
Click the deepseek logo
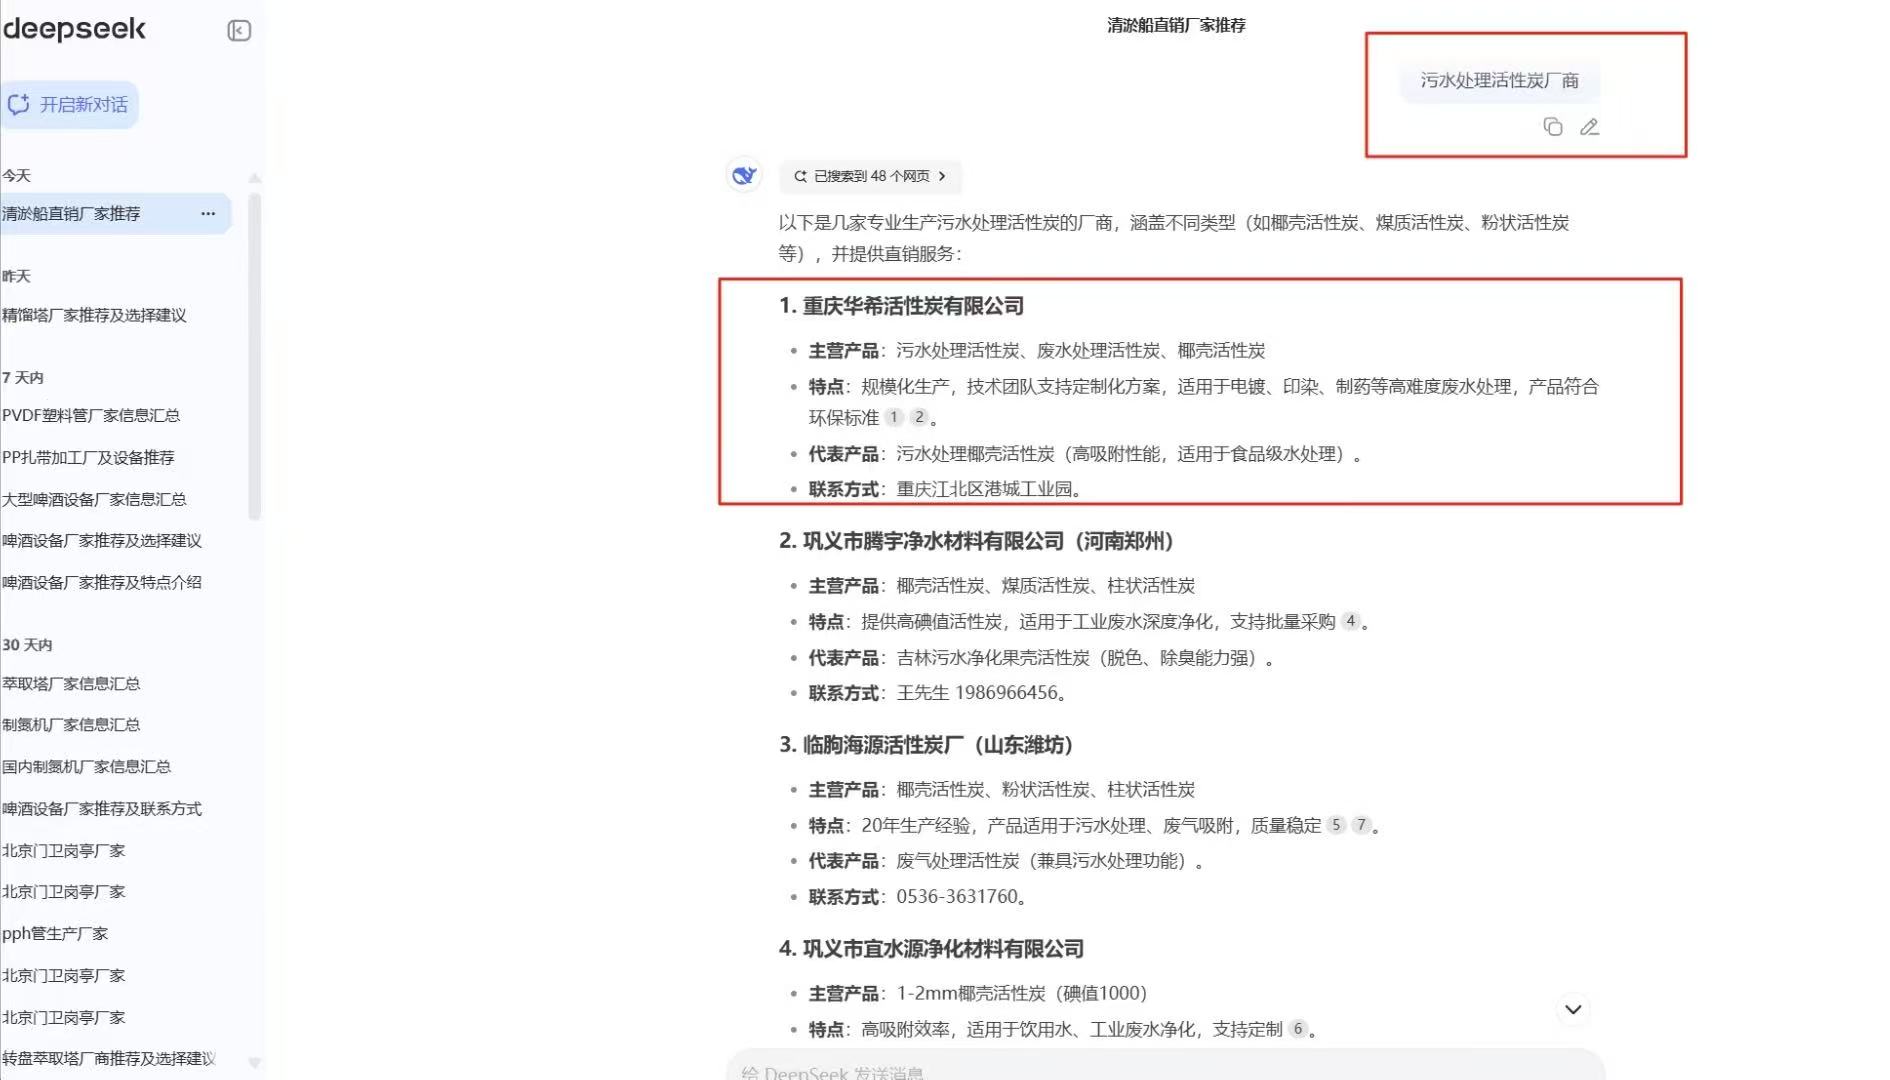click(75, 29)
